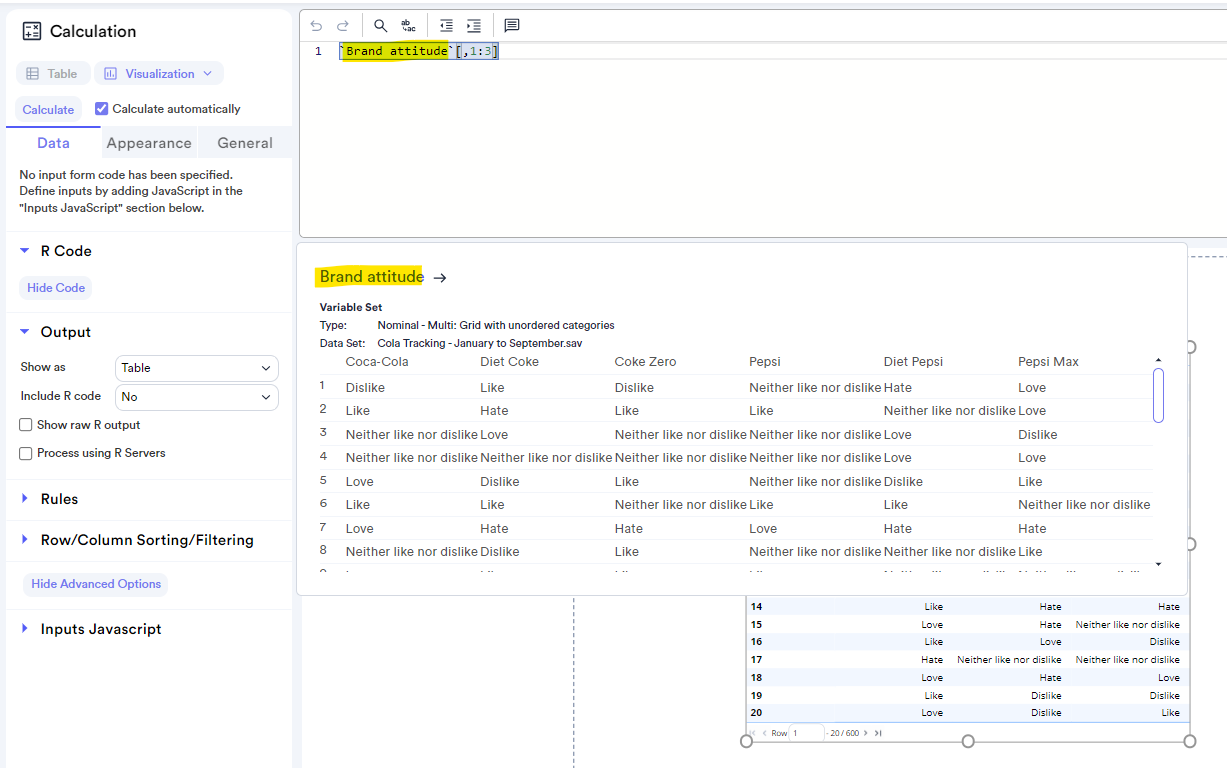Click Hide Advanced Options
Viewport: 1227px width, 768px height.
coord(95,583)
